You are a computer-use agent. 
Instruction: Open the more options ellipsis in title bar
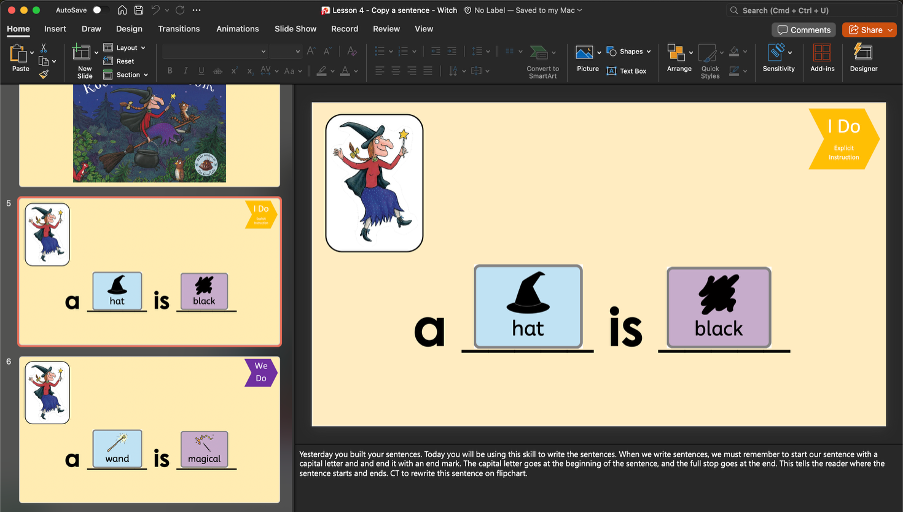(197, 10)
